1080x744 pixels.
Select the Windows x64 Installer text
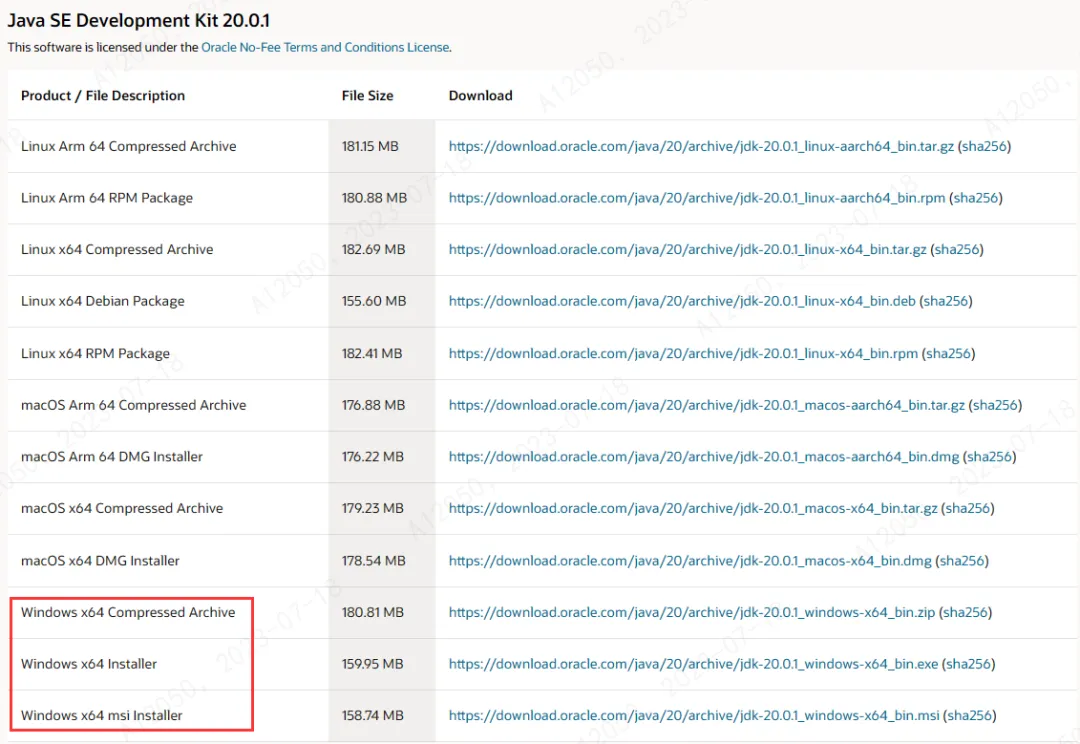pos(89,664)
